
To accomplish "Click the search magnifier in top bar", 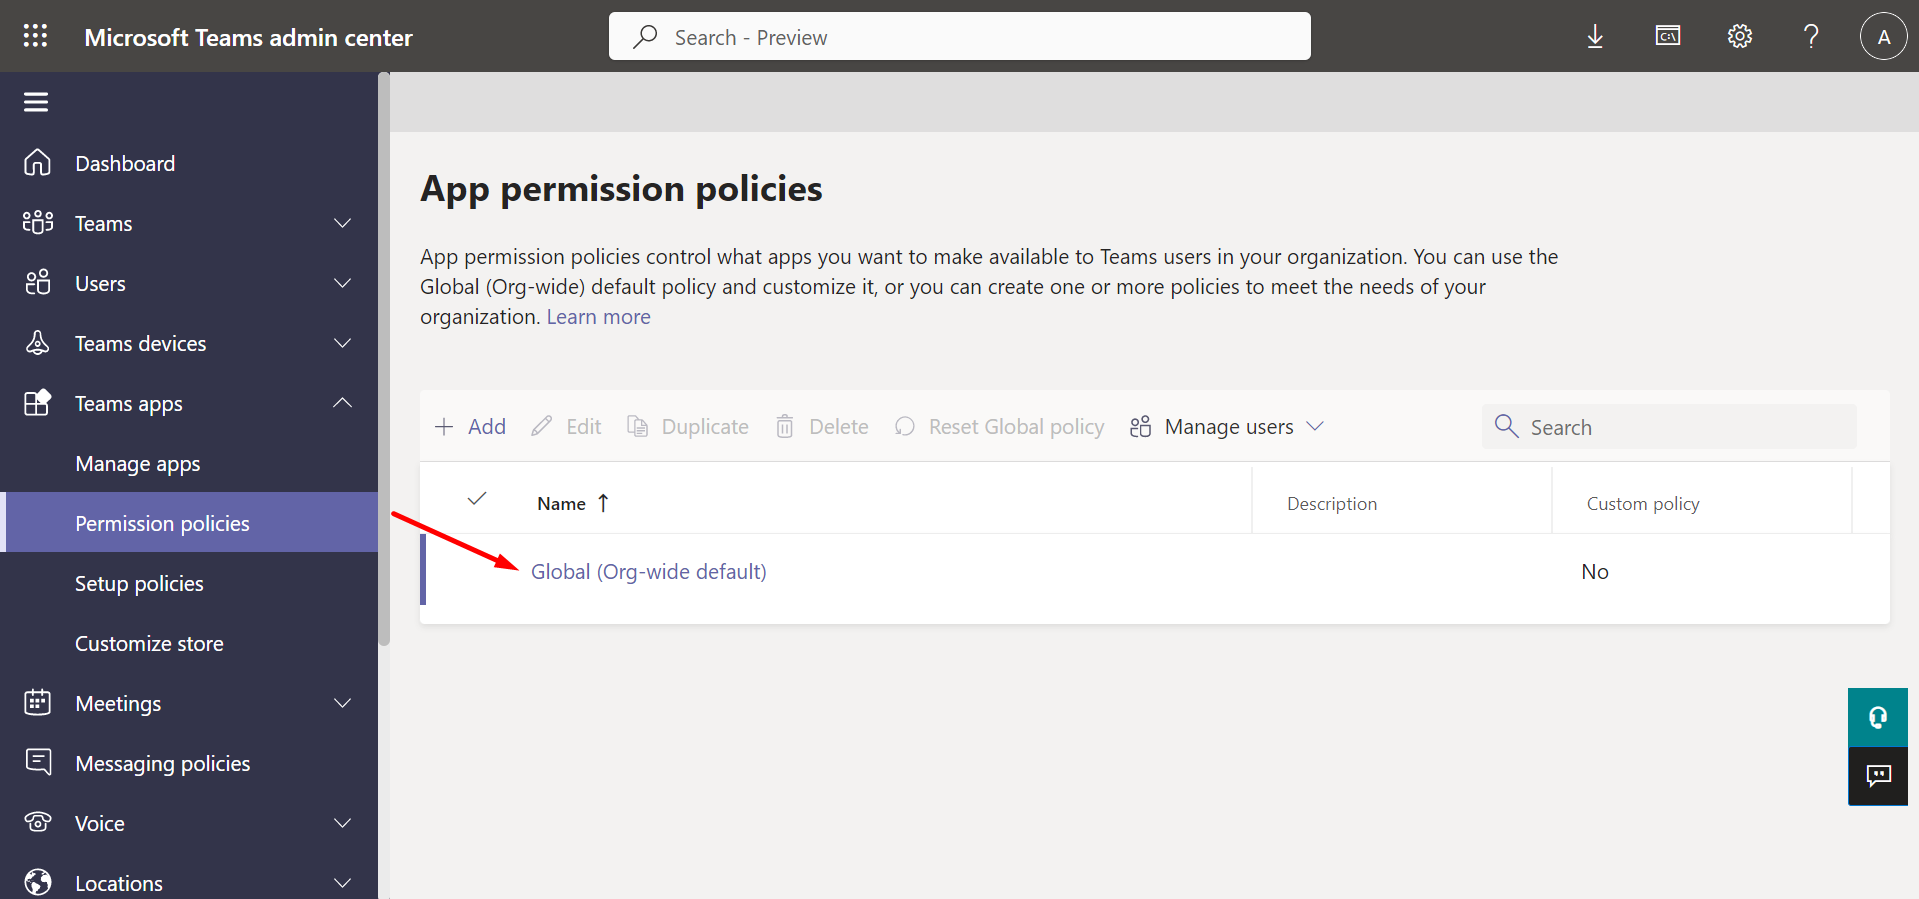I will point(645,37).
